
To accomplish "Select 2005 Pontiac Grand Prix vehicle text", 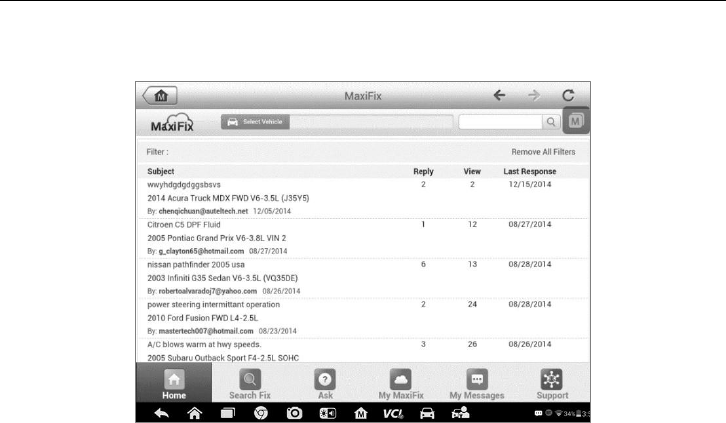I will 217,238.
